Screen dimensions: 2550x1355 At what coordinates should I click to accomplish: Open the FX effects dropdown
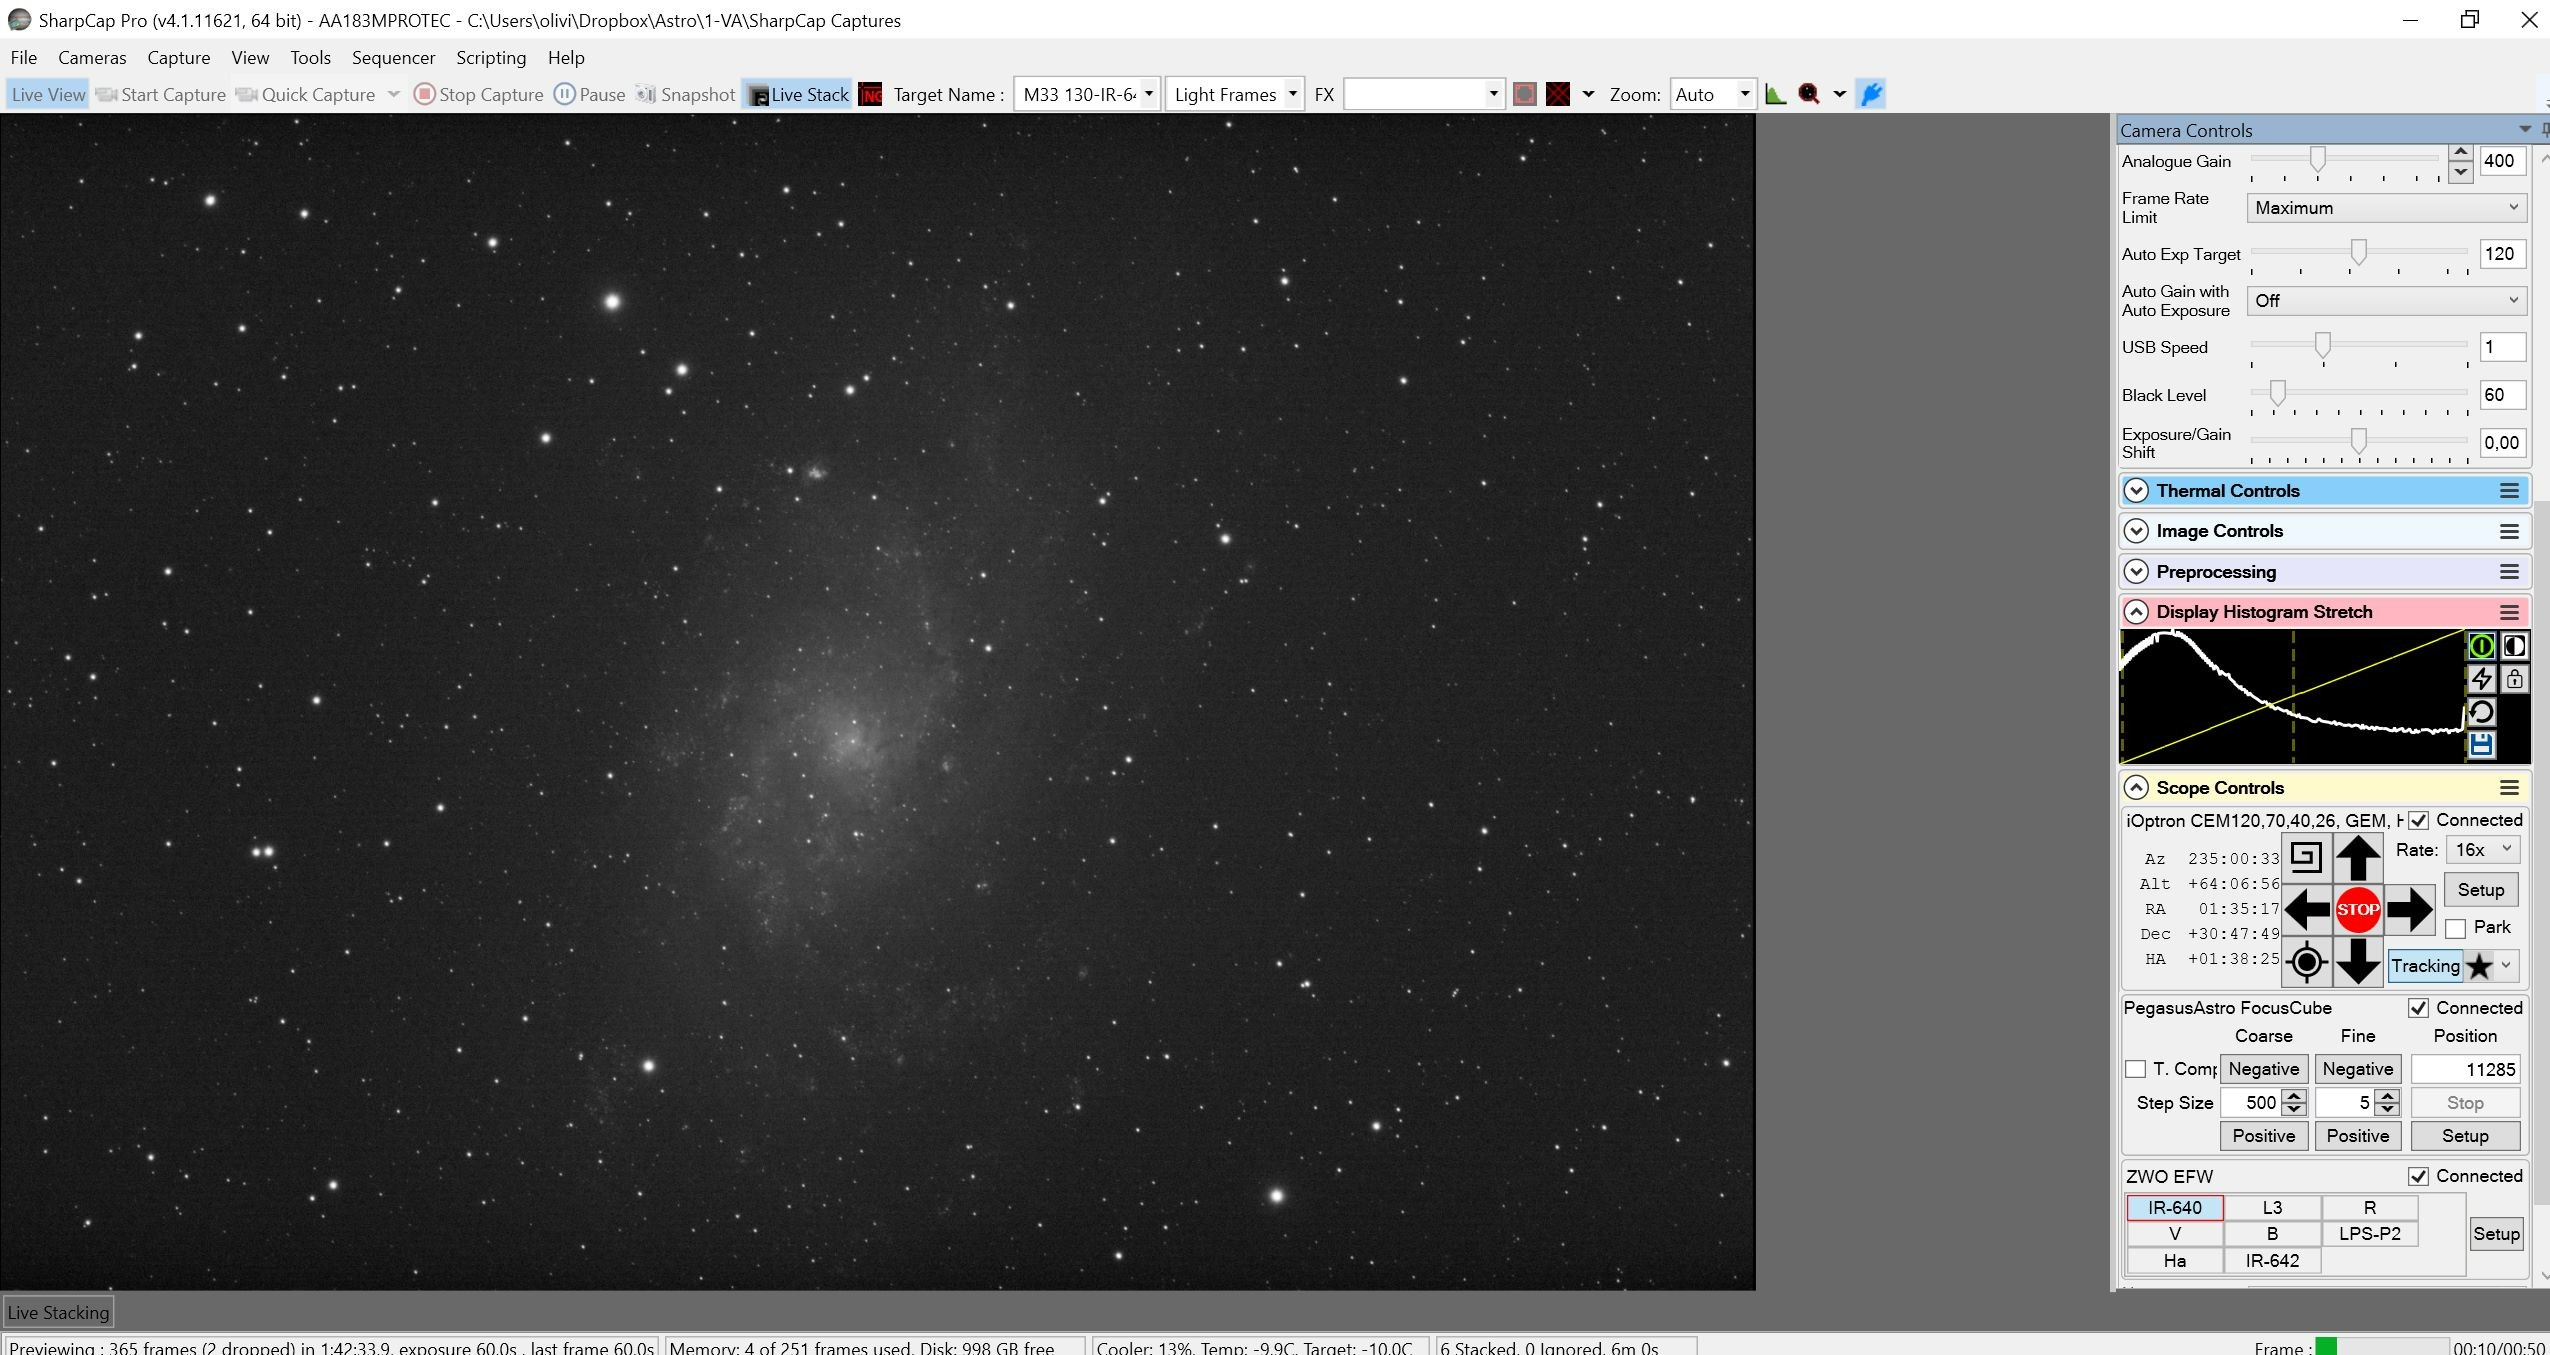[x=1493, y=94]
